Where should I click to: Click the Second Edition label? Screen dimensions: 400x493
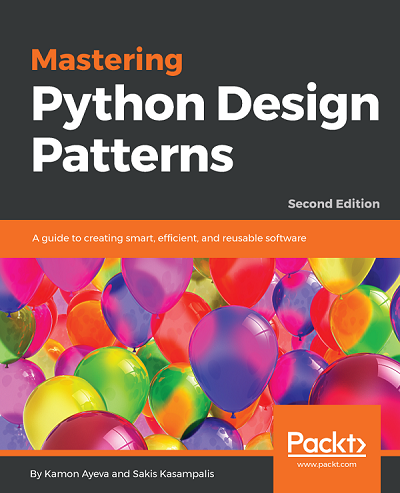[x=334, y=204]
